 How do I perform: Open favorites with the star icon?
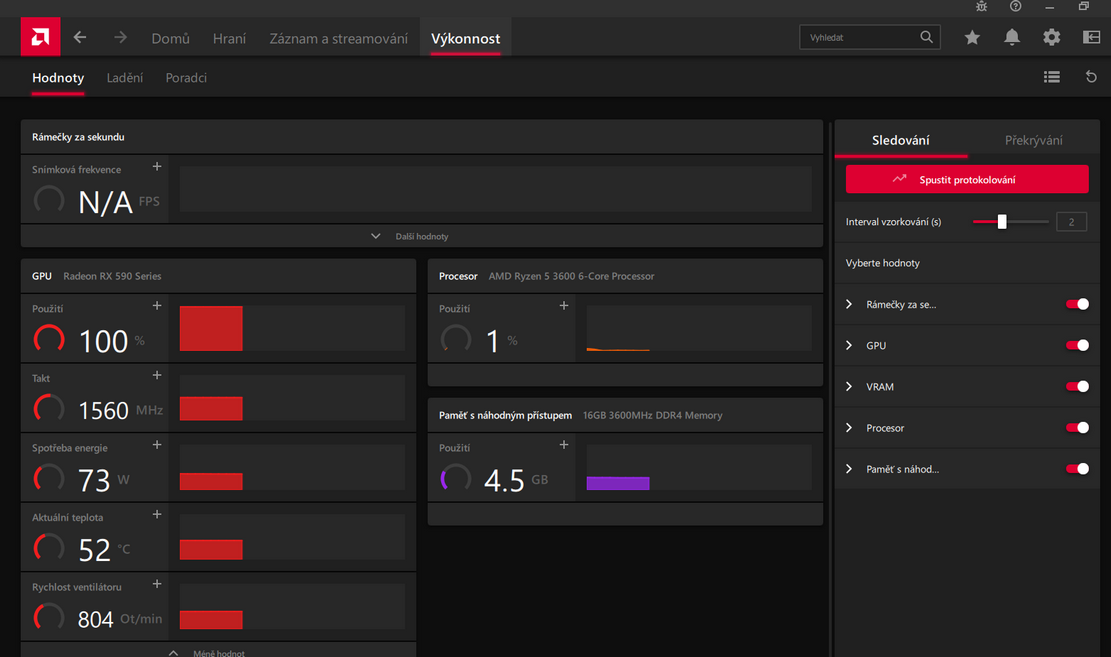click(x=972, y=38)
